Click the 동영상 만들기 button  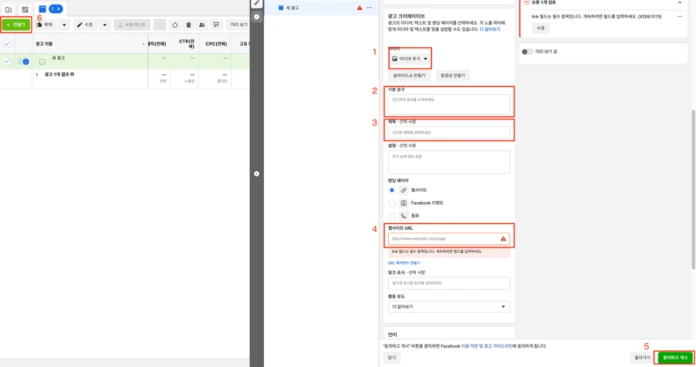[x=453, y=75]
